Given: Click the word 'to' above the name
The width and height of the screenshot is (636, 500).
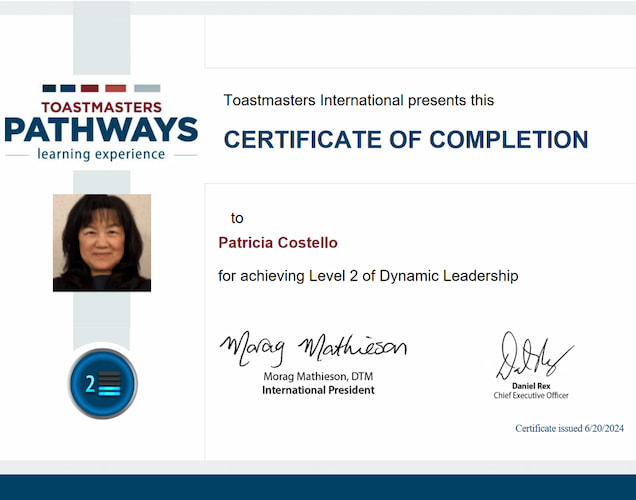Looking at the screenshot, I should tap(237, 218).
